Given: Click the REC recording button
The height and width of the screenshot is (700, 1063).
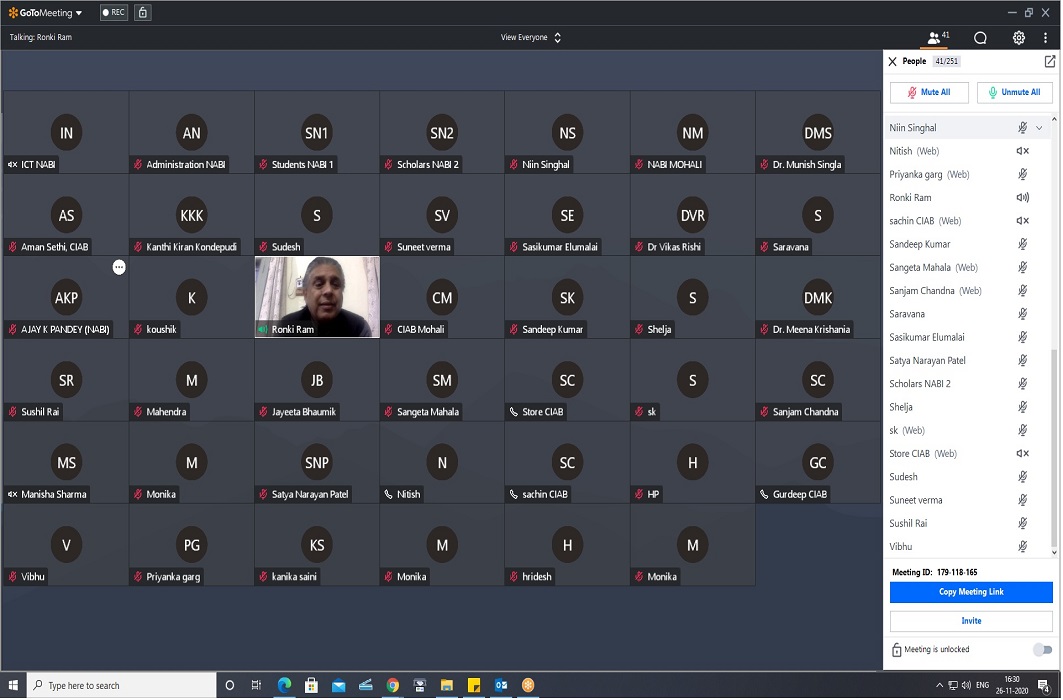Looking at the screenshot, I should (114, 13).
